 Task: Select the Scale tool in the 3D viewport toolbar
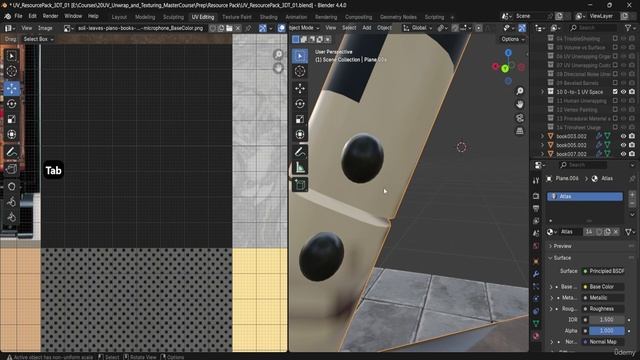[x=300, y=119]
